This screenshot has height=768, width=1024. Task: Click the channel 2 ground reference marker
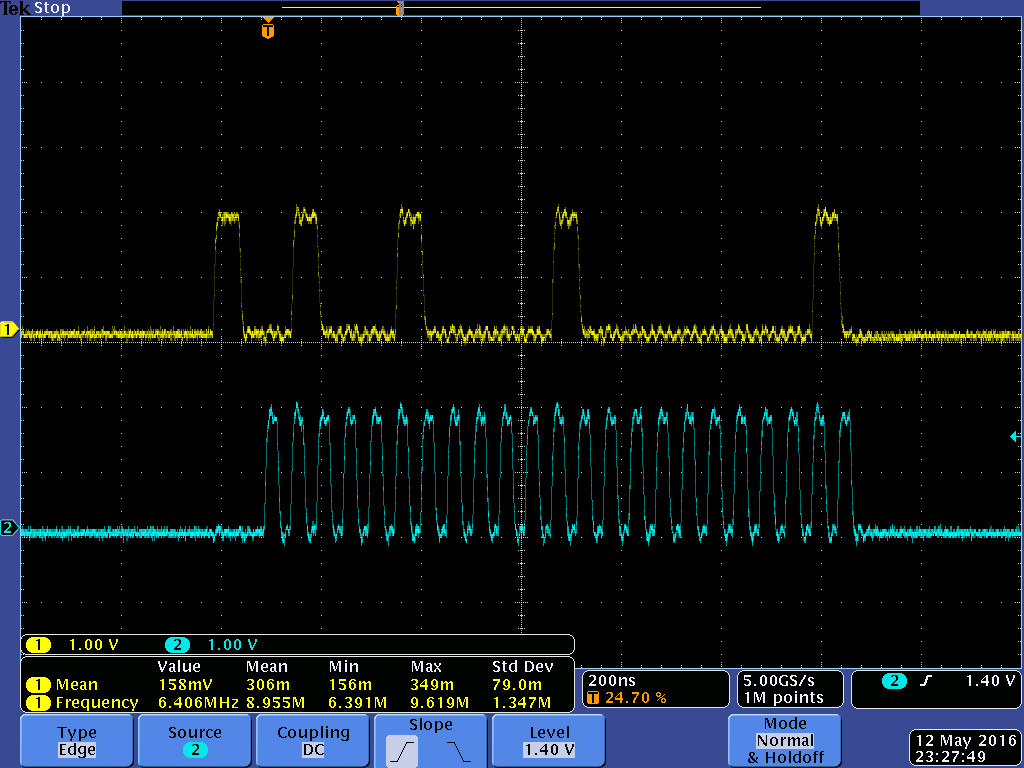tap(9, 528)
